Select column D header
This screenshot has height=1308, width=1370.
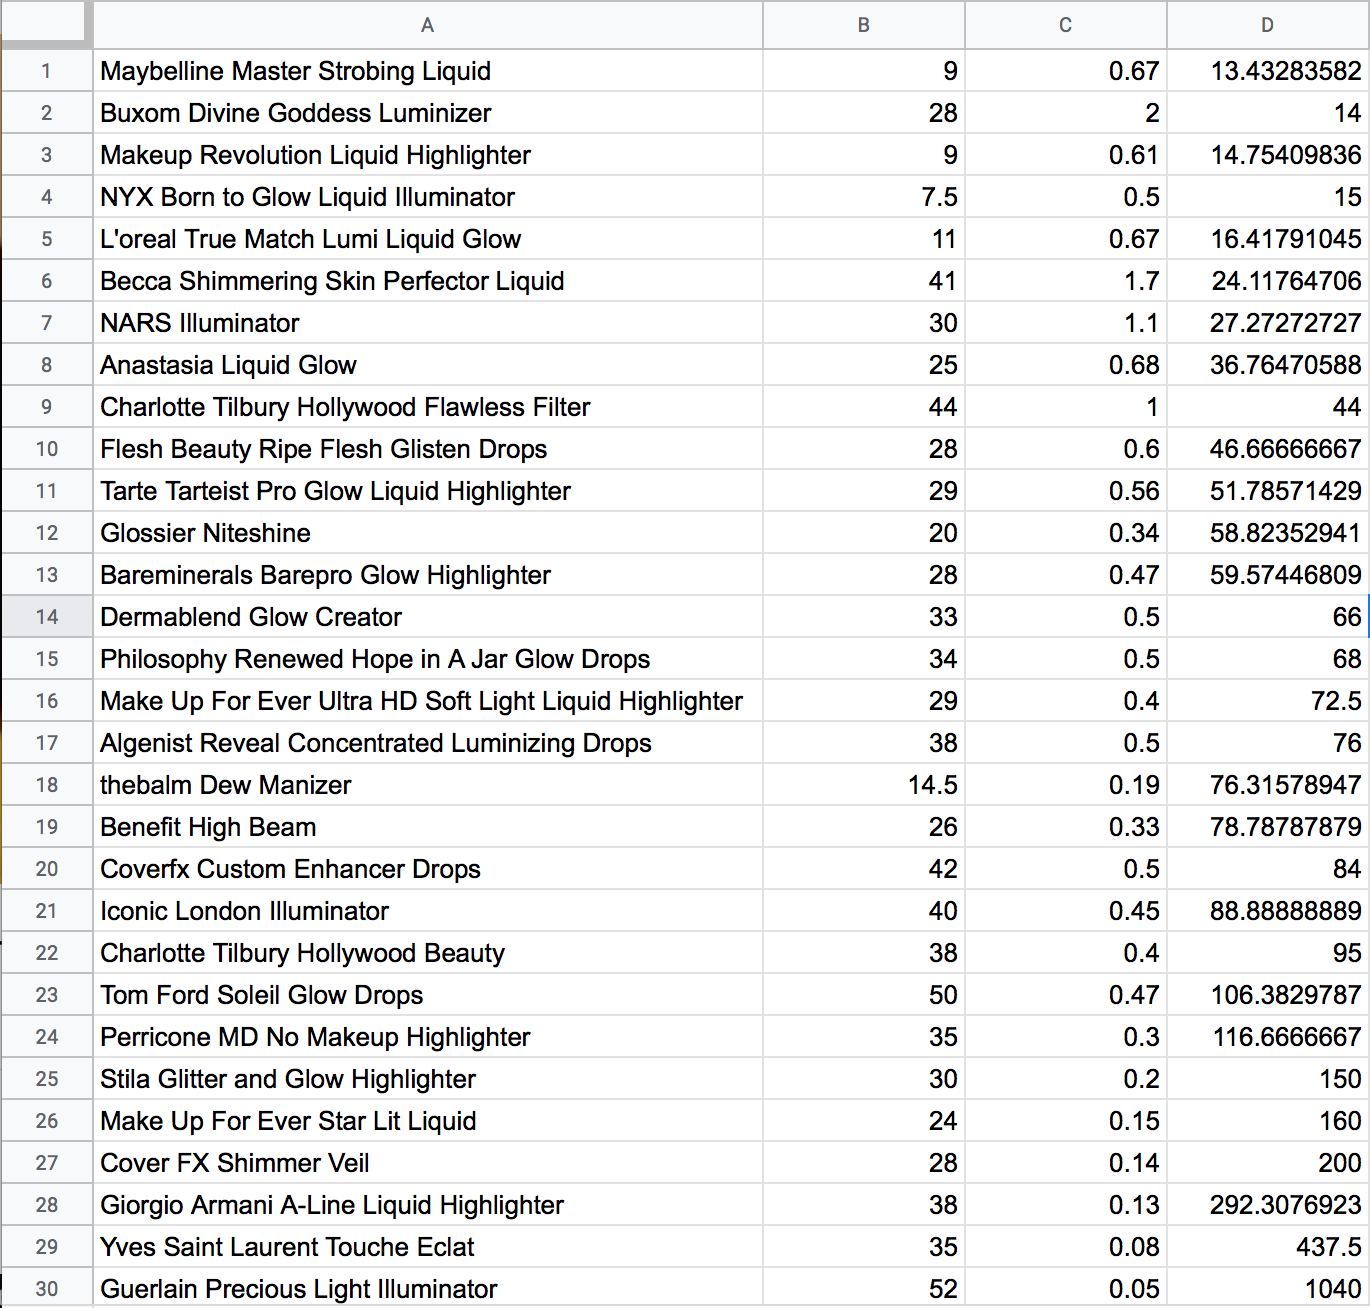click(1268, 25)
